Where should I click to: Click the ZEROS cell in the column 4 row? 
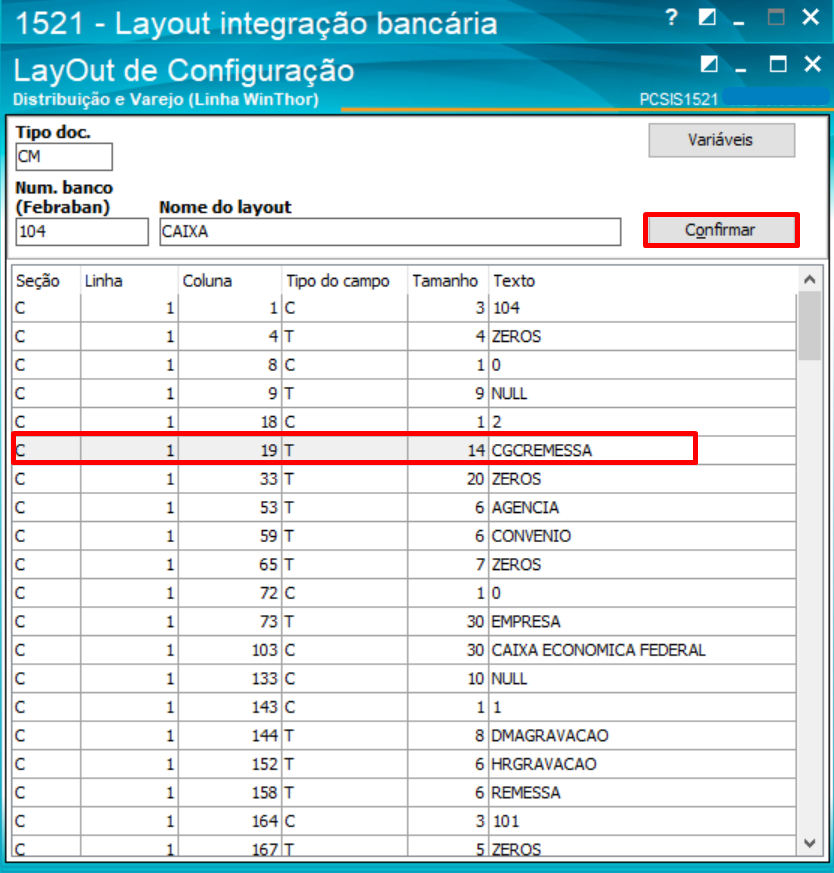pos(642,336)
